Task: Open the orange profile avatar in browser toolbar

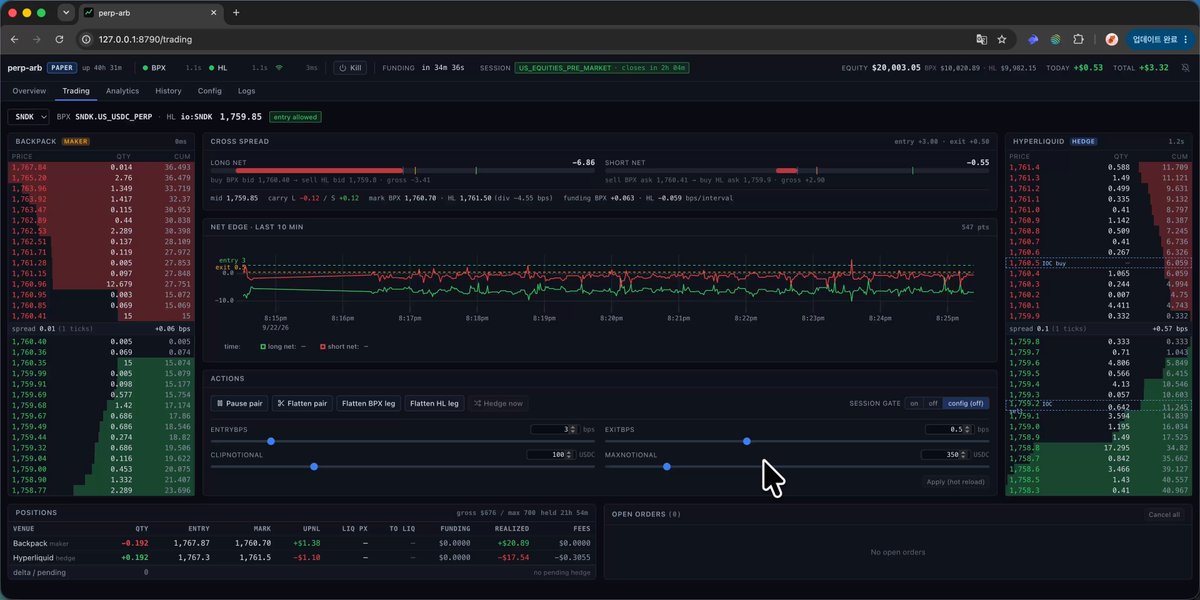Action: [x=1111, y=39]
